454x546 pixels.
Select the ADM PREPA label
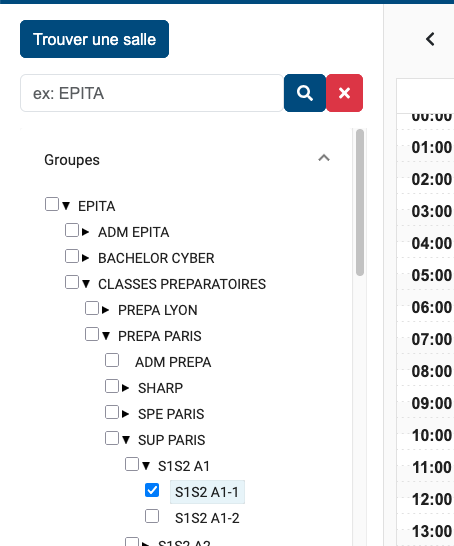click(173, 362)
